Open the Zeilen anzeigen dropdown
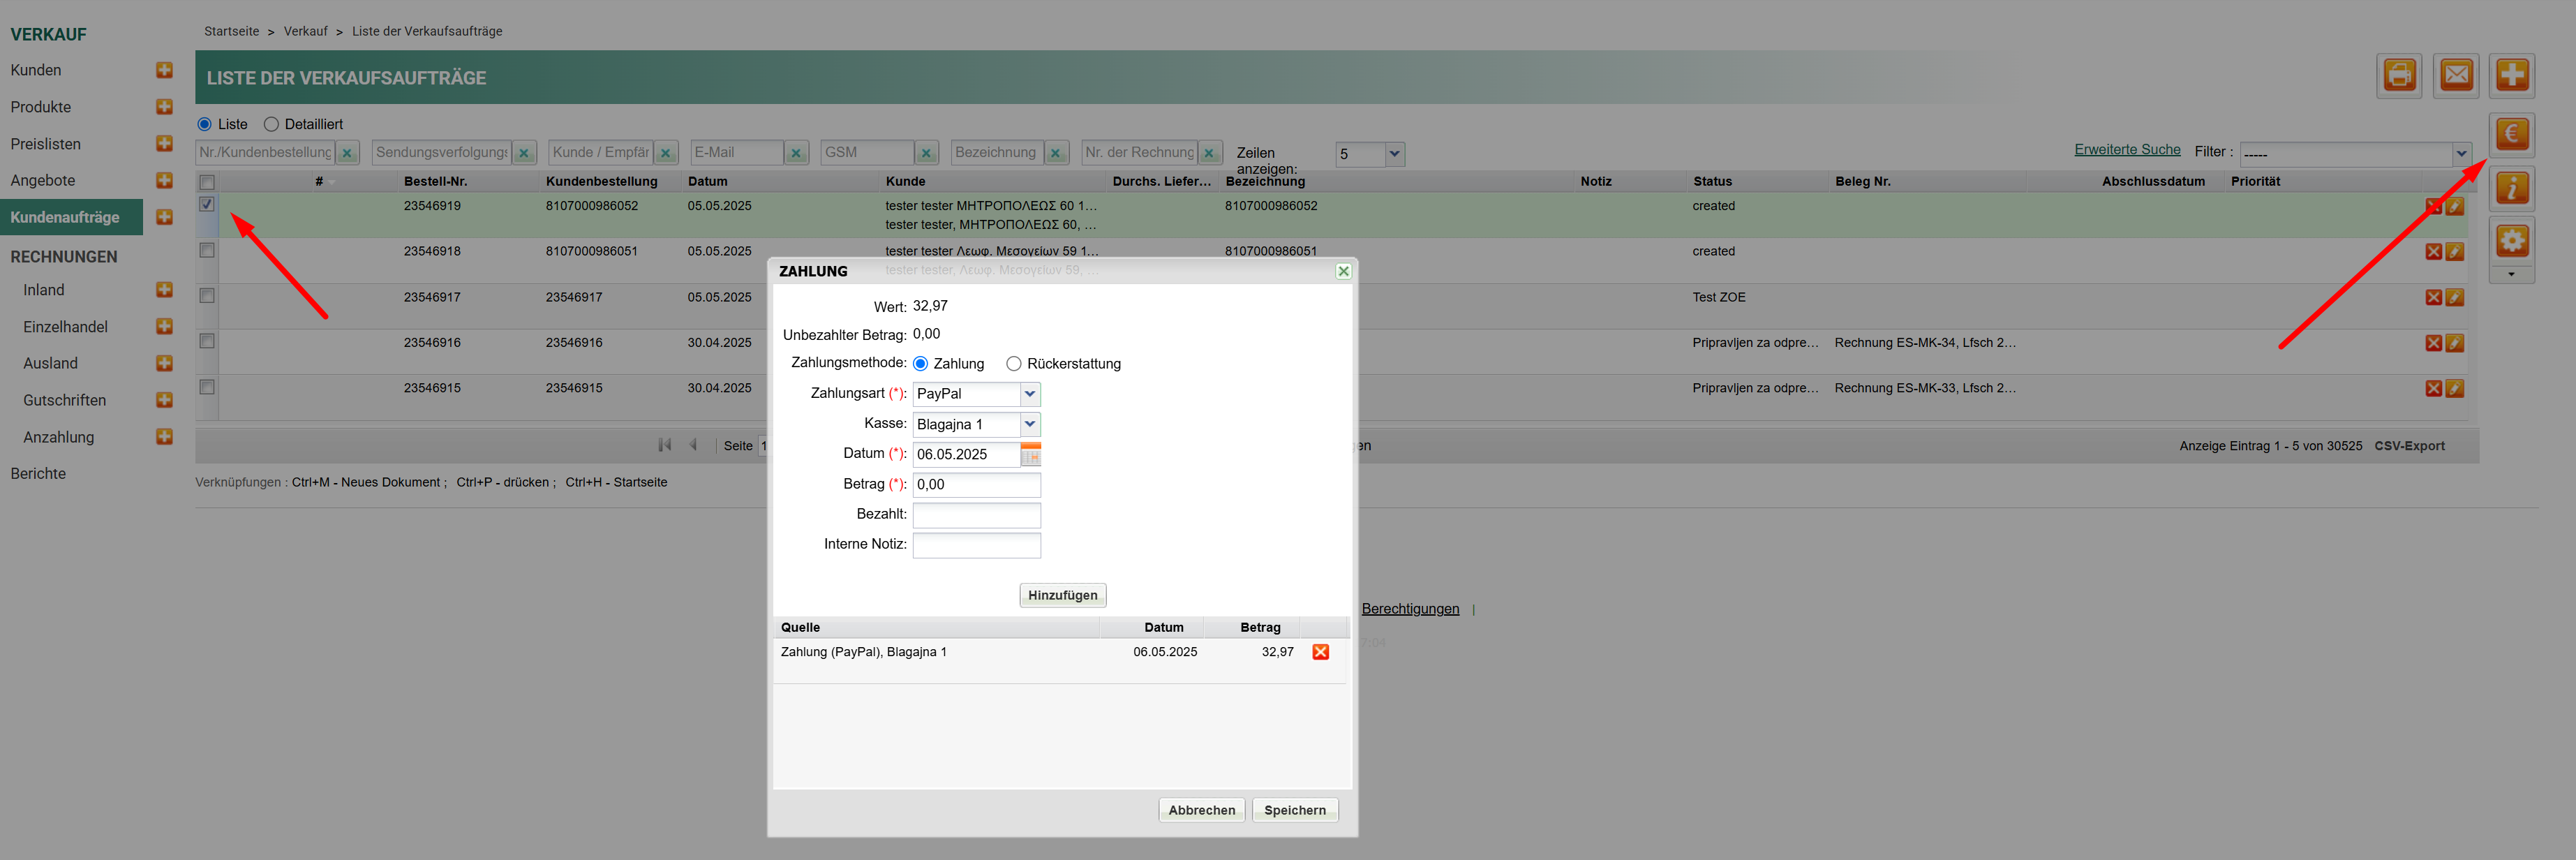This screenshot has width=2576, height=860. (1394, 154)
